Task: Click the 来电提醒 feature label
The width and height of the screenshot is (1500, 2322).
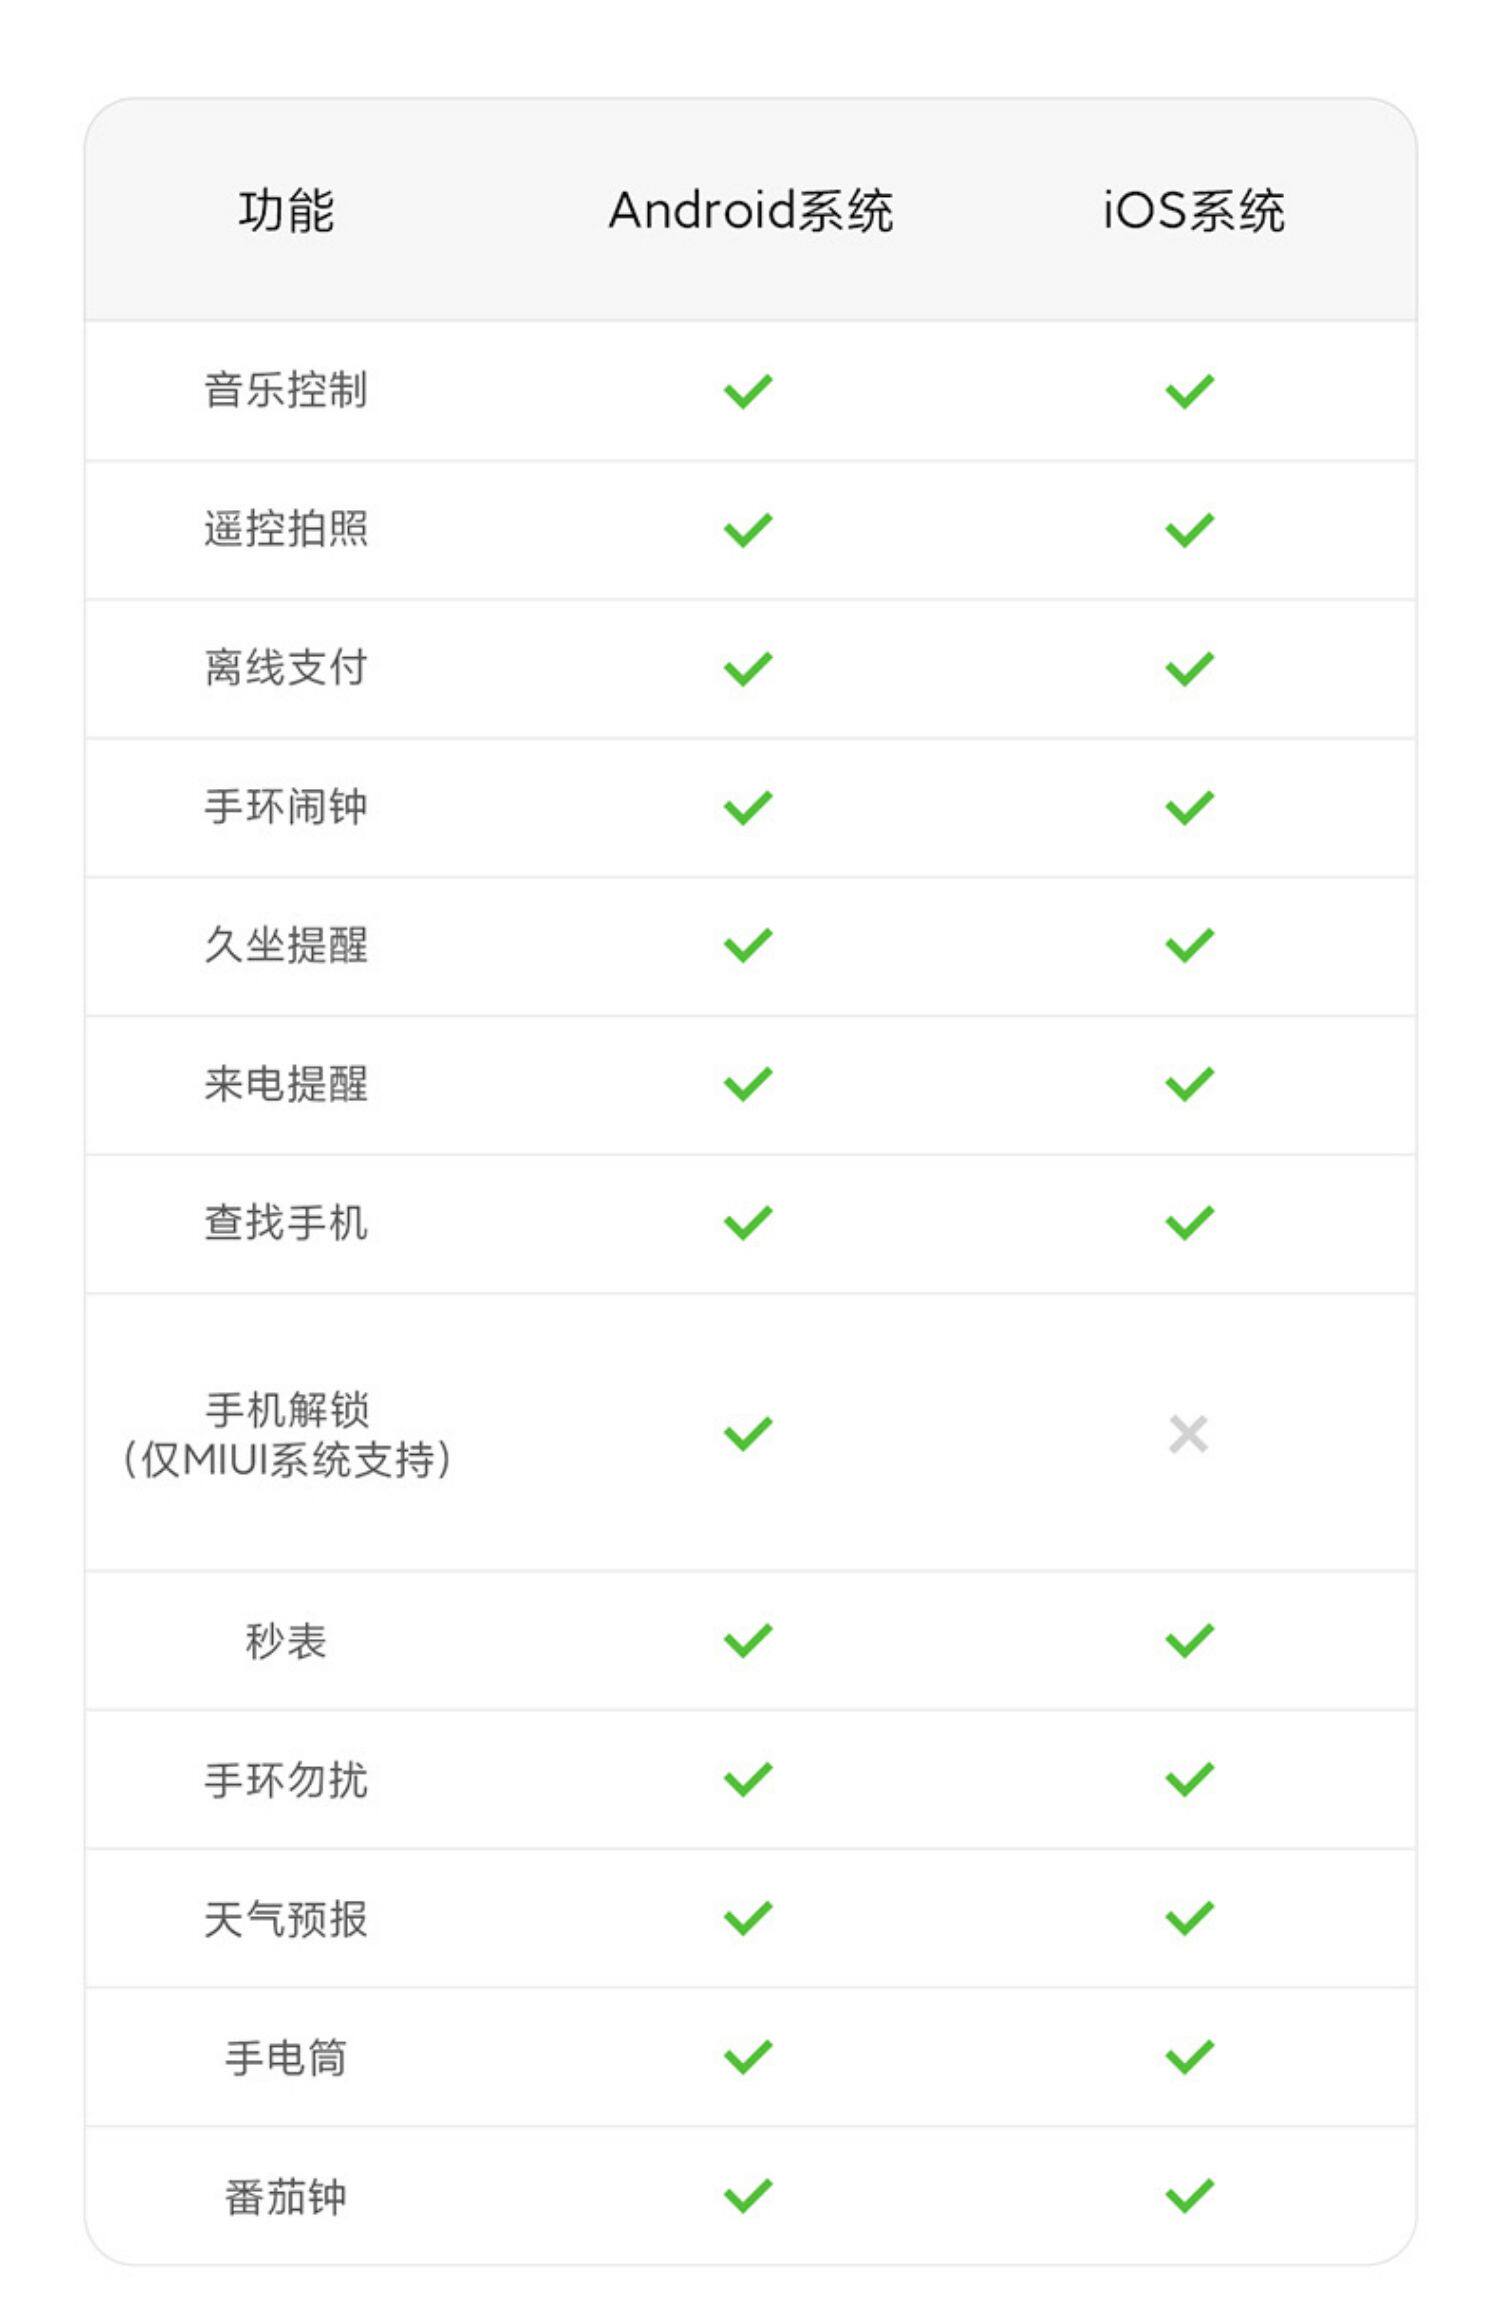Action: click(x=286, y=1084)
